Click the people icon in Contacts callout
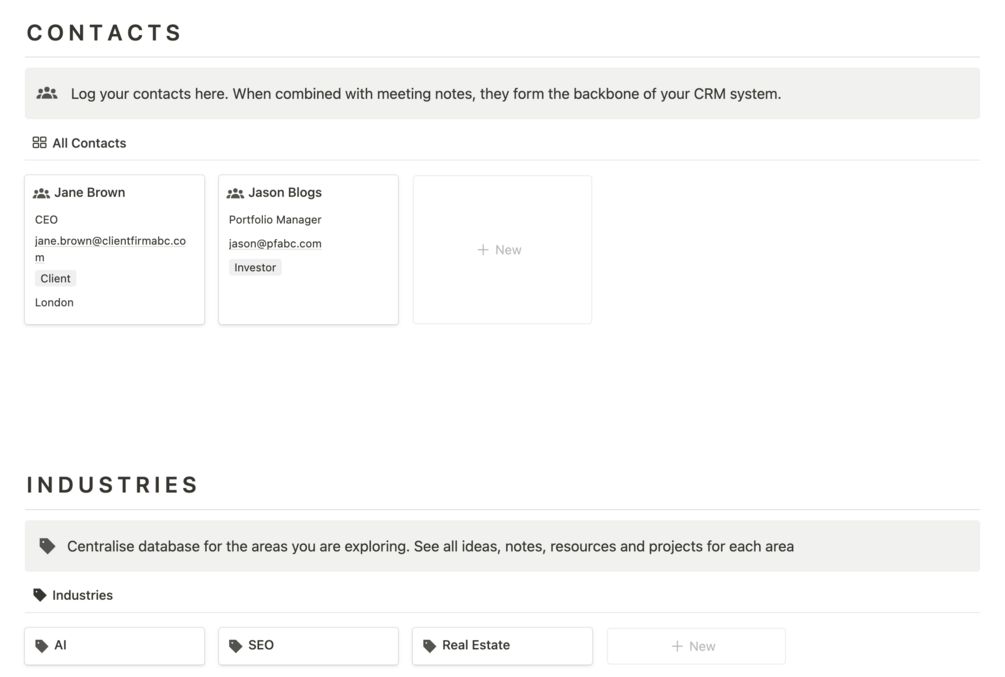The width and height of the screenshot is (1005, 677). pyautogui.click(x=47, y=94)
